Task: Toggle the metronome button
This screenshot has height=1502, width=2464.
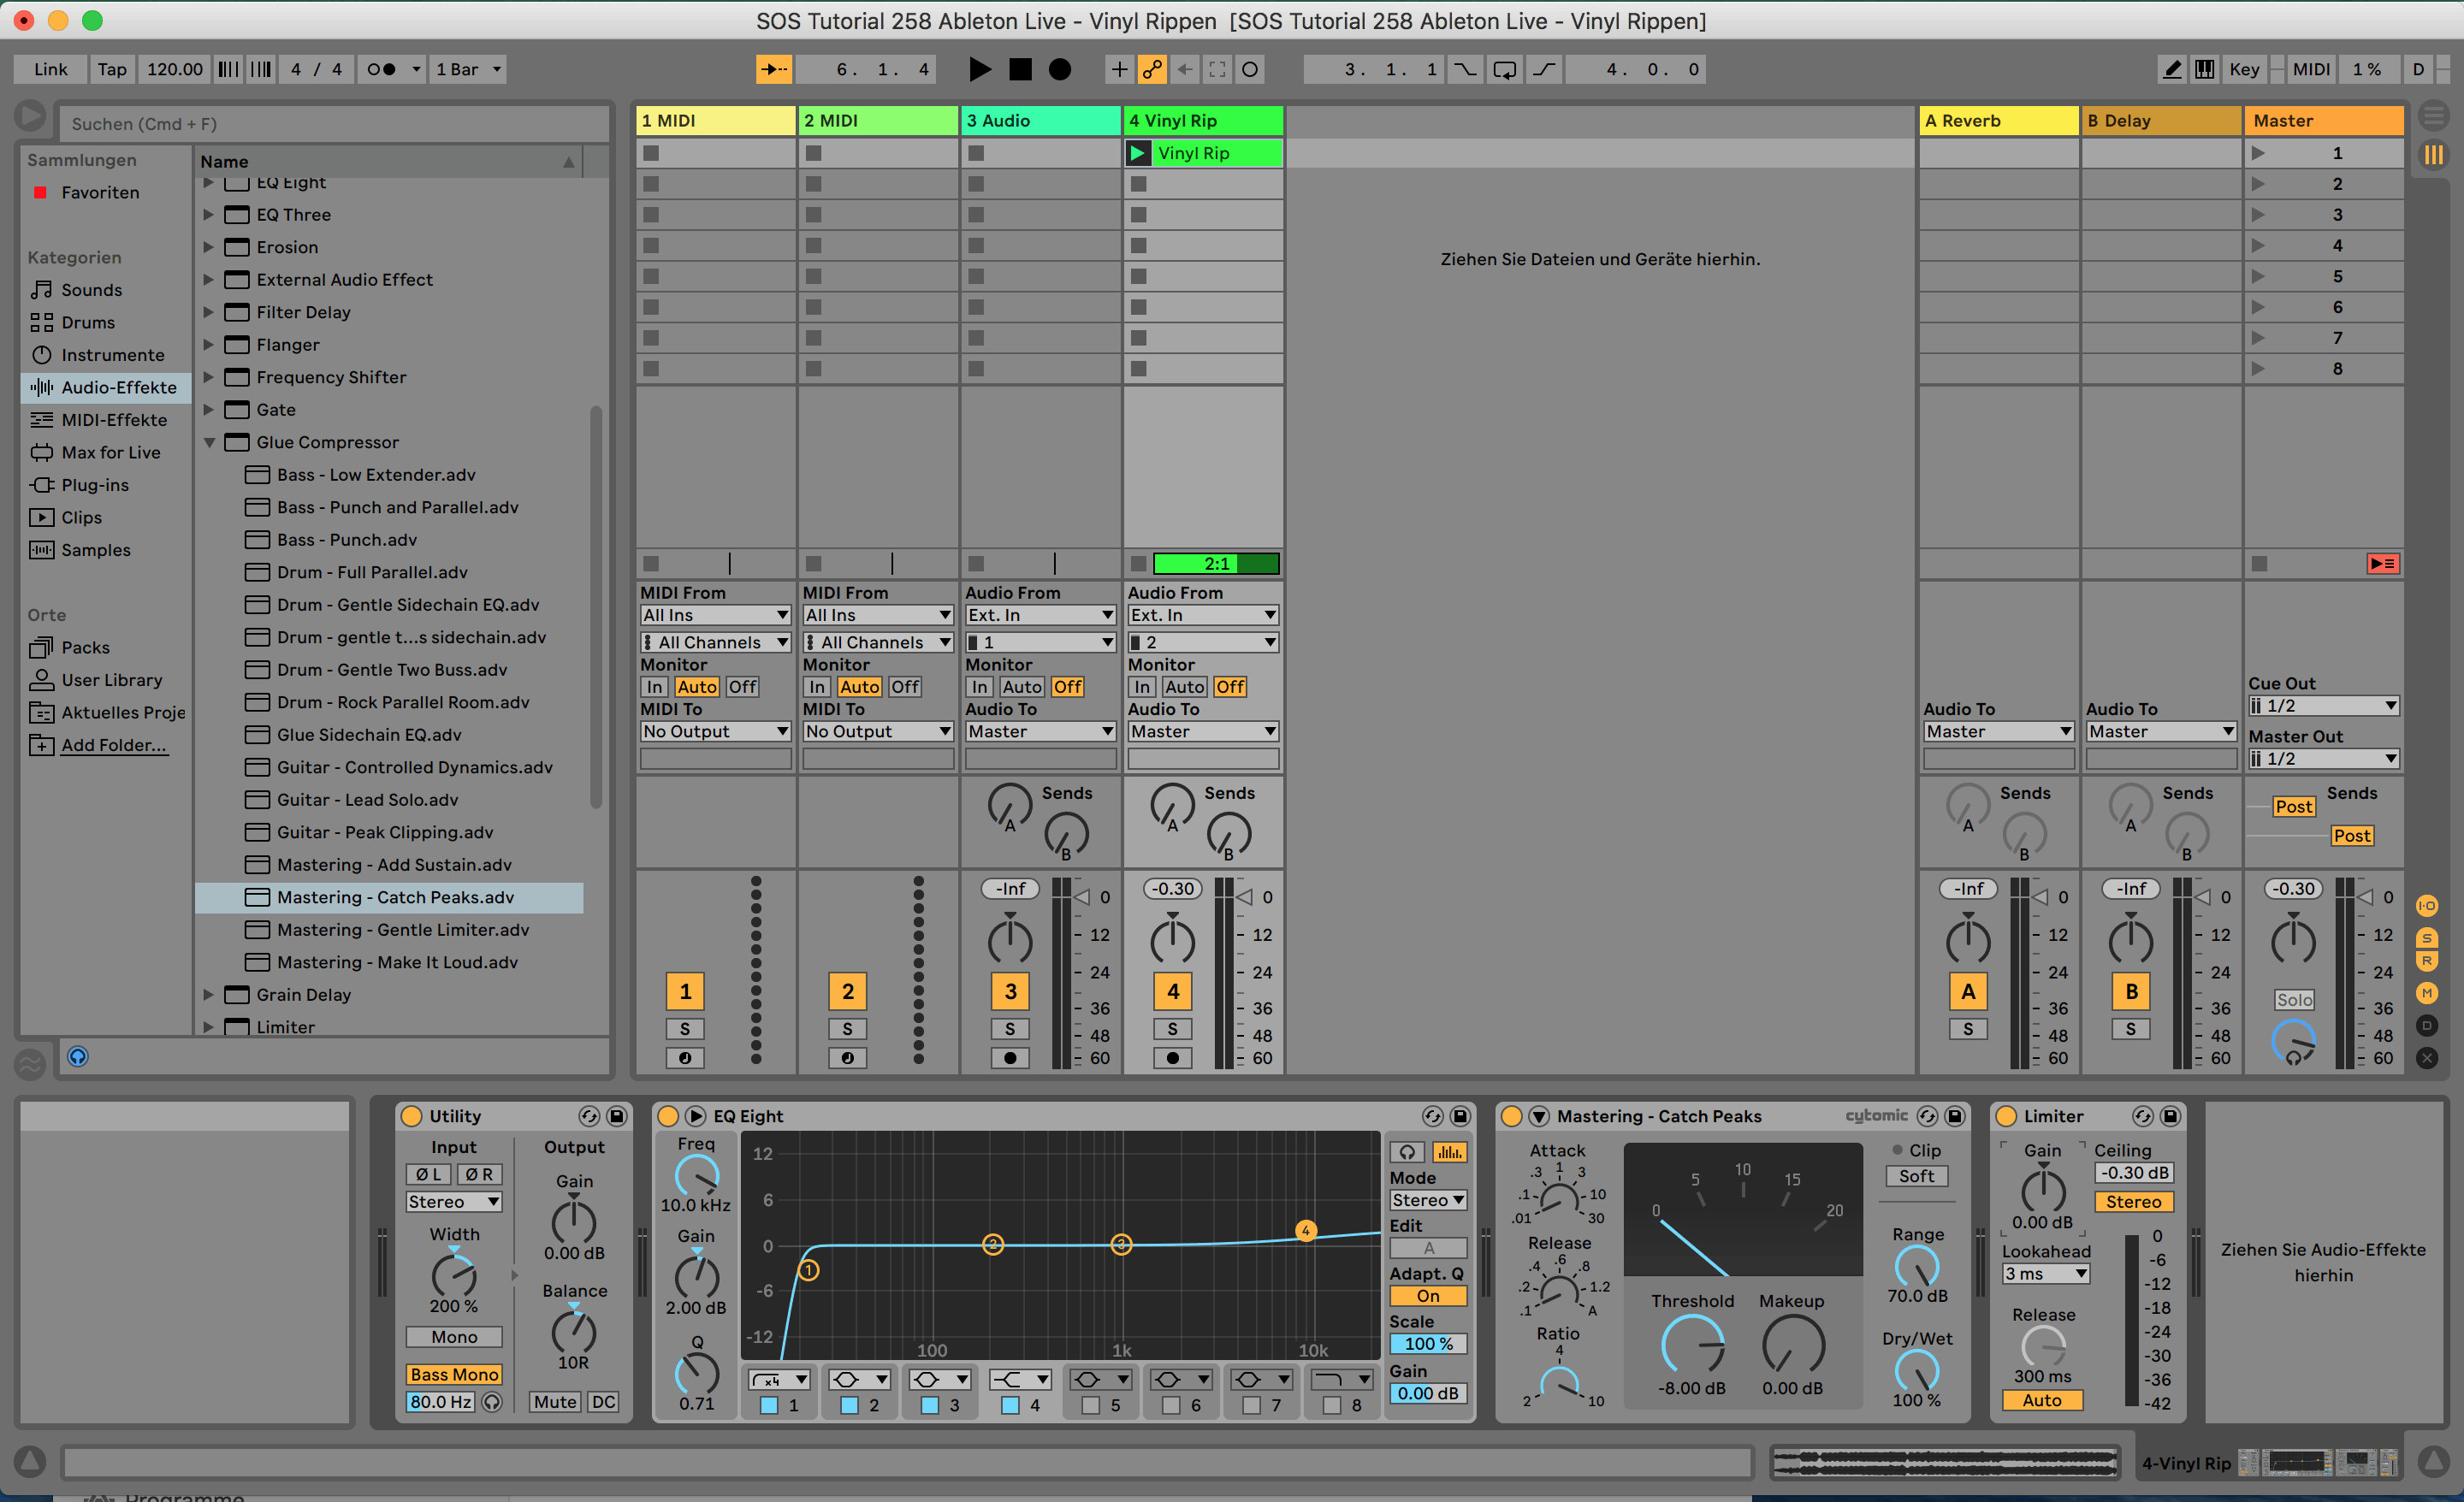Action: [381, 69]
